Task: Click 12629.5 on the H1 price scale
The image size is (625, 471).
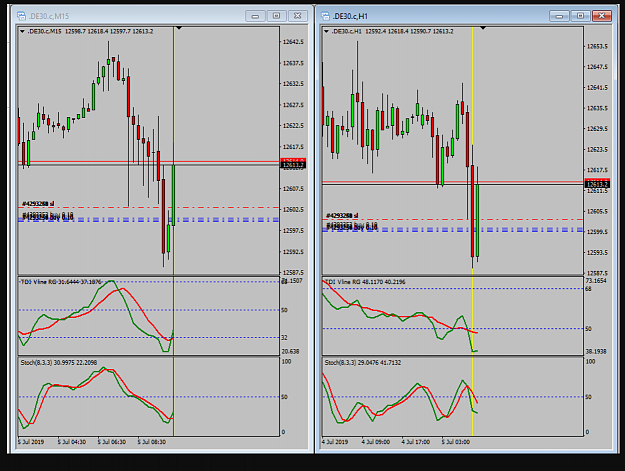Action: 597,128
